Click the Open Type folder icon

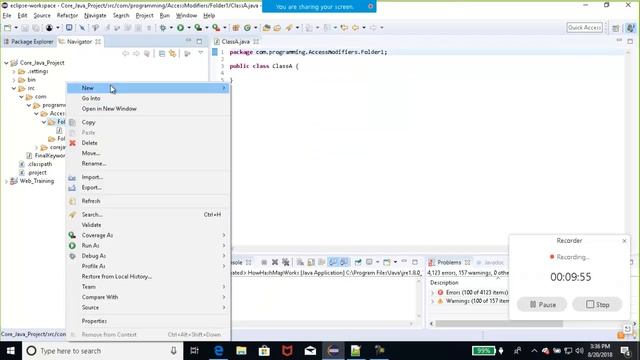pos(267,28)
